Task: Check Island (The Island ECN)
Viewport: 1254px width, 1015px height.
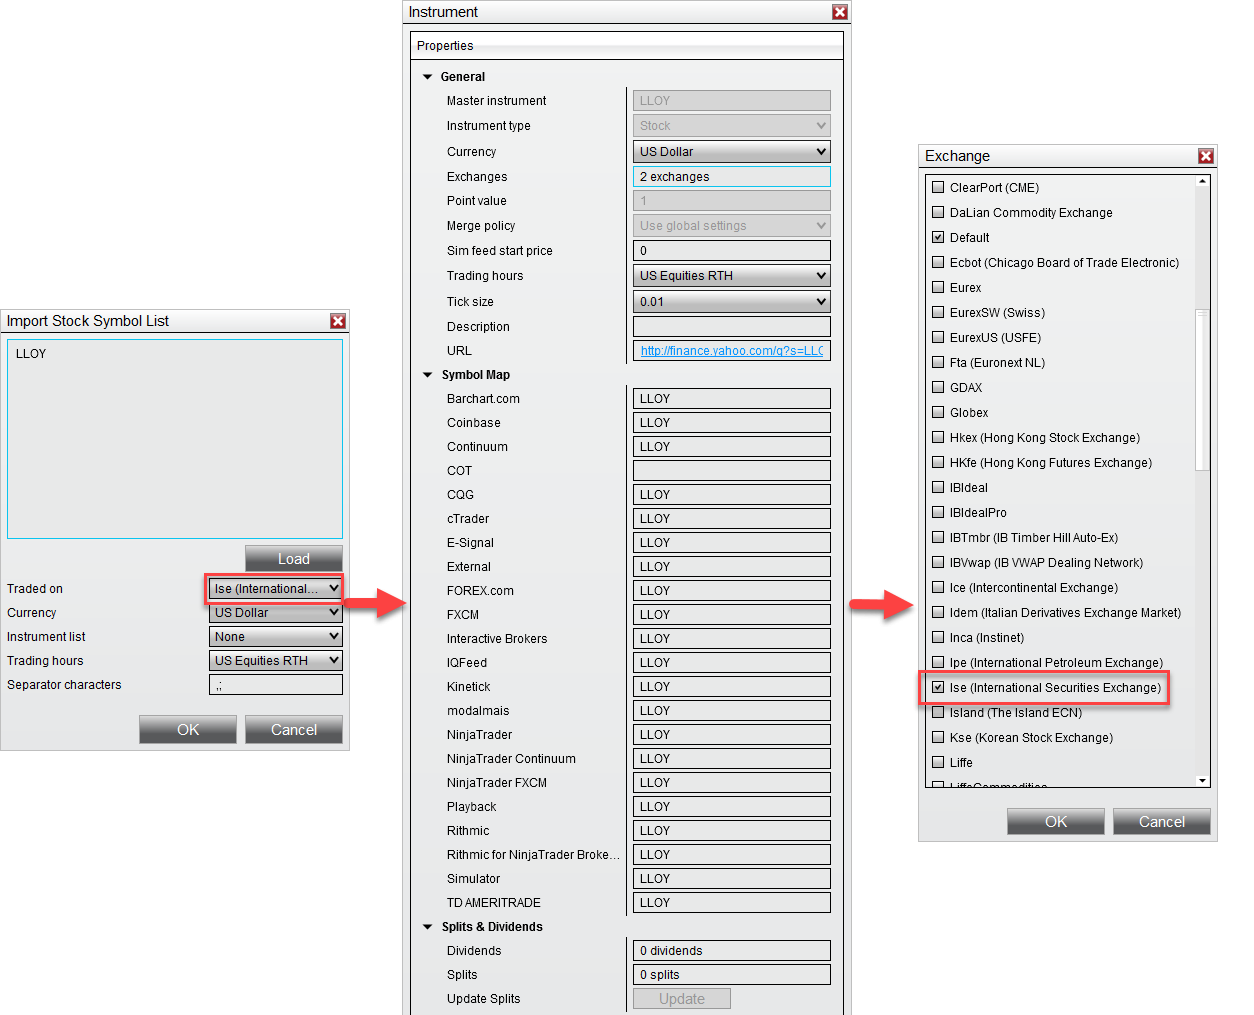Action: click(x=938, y=712)
